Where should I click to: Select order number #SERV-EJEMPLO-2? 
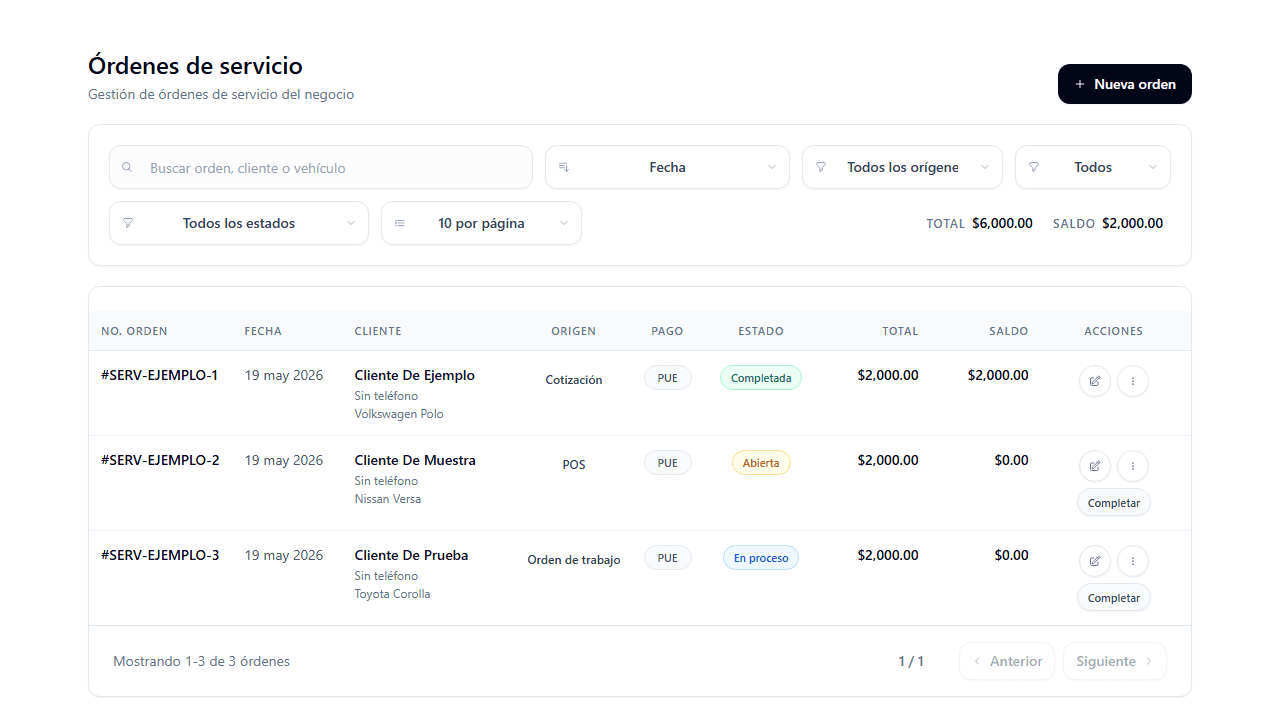pos(160,460)
